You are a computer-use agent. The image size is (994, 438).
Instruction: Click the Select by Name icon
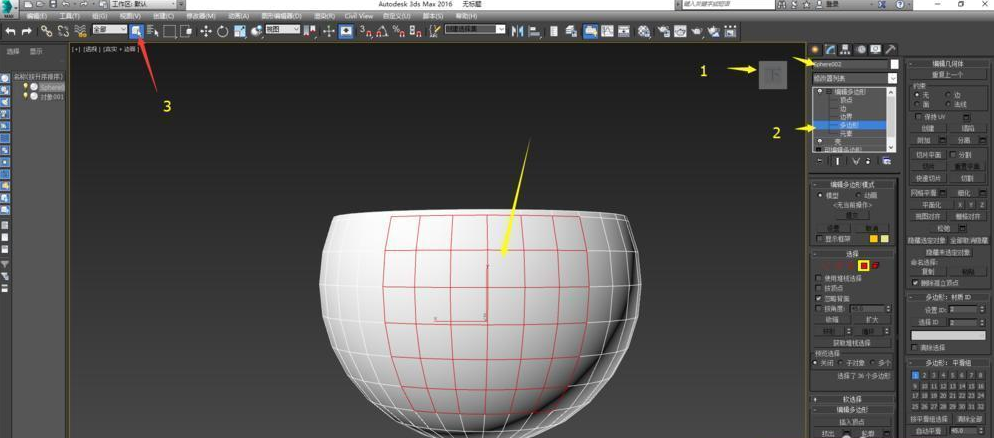(152, 31)
